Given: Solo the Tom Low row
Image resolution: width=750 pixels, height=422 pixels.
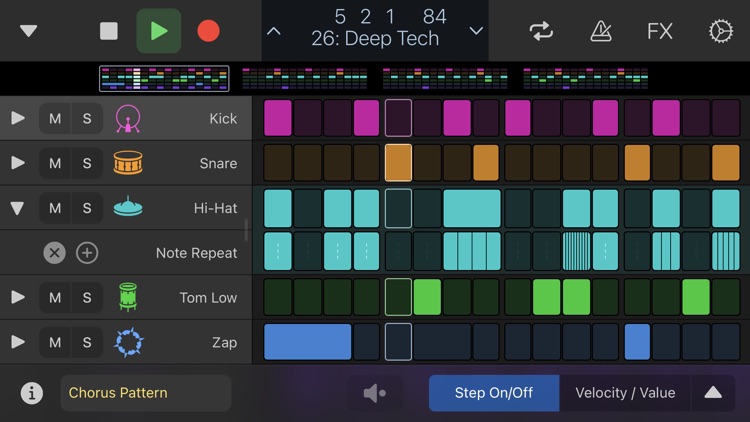Looking at the screenshot, I should coord(87,298).
